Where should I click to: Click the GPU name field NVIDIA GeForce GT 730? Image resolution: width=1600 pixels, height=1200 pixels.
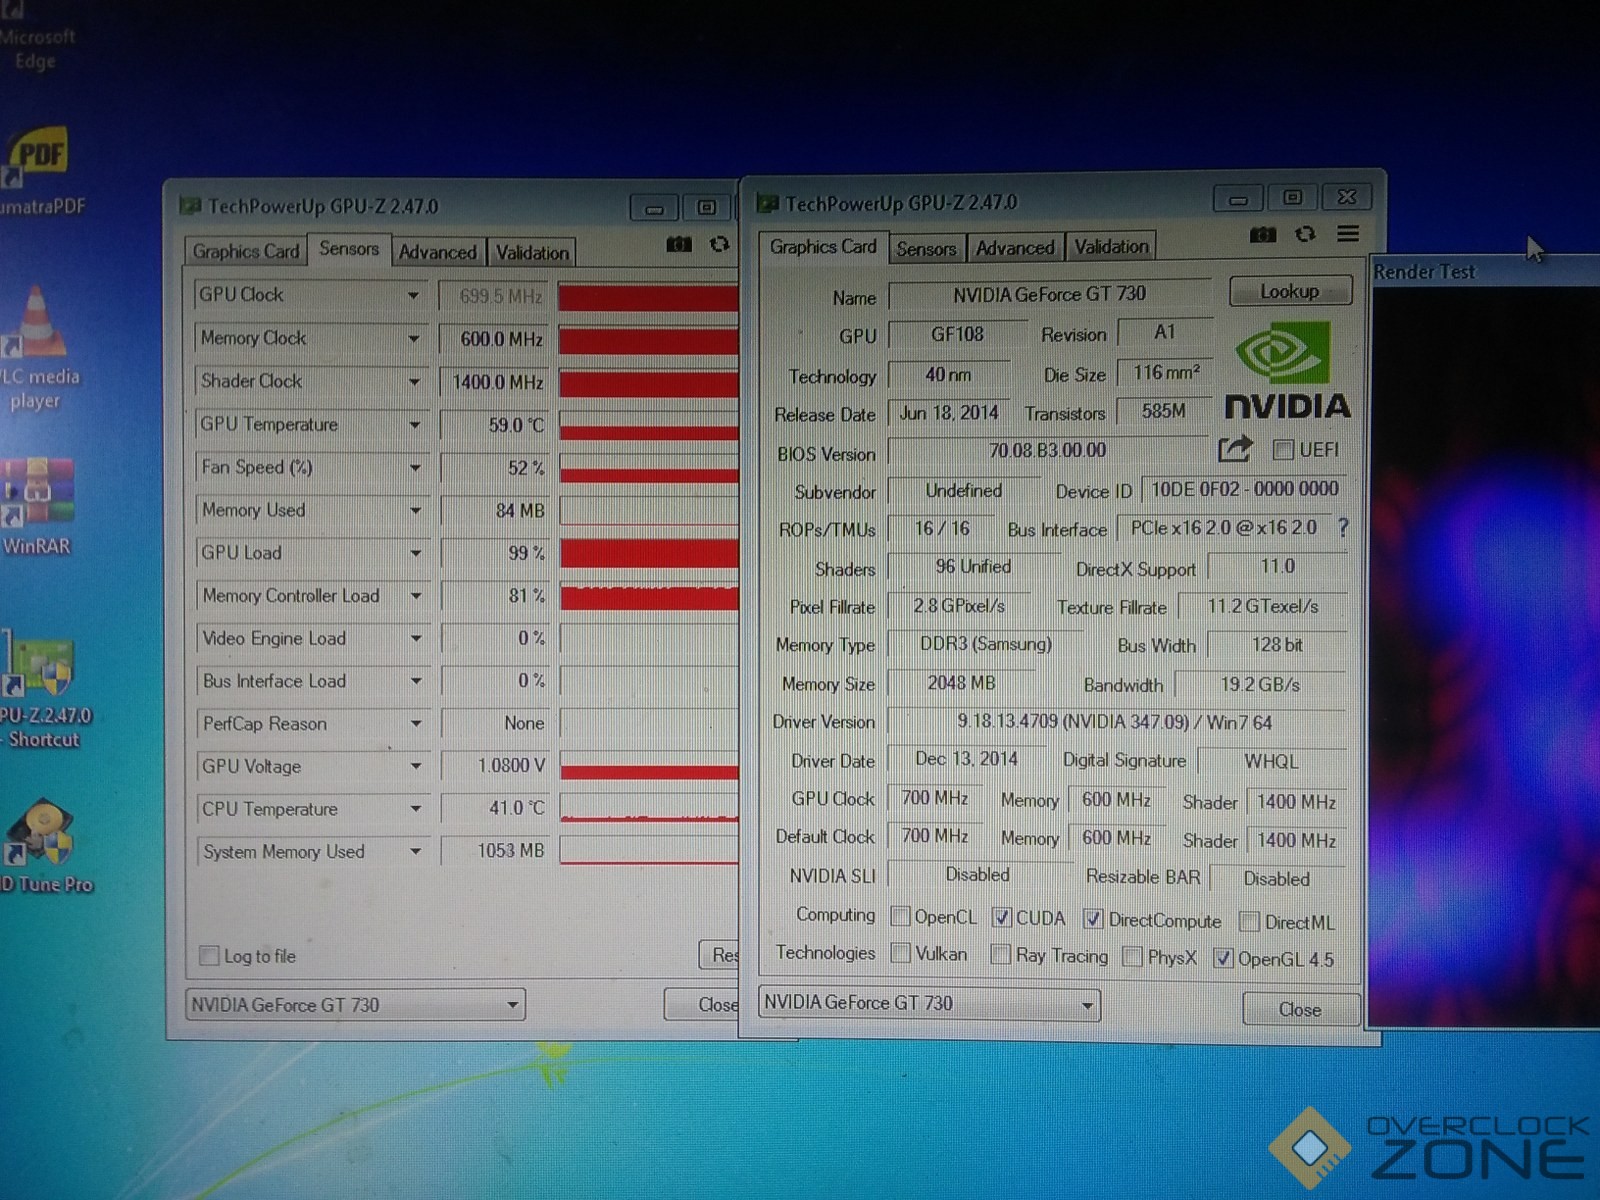pyautogui.click(x=1049, y=294)
